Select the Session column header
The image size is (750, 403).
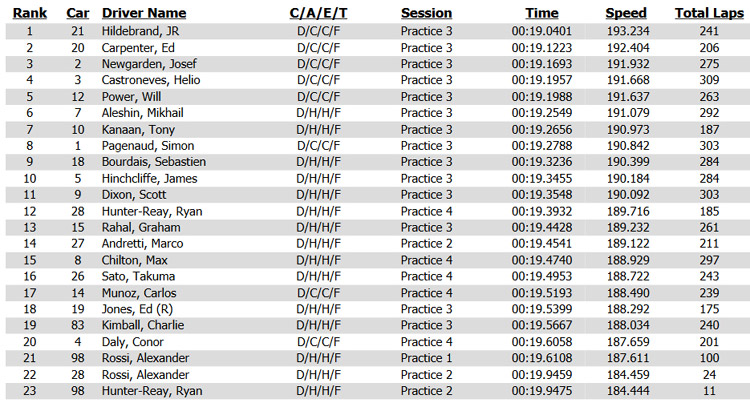[426, 13]
